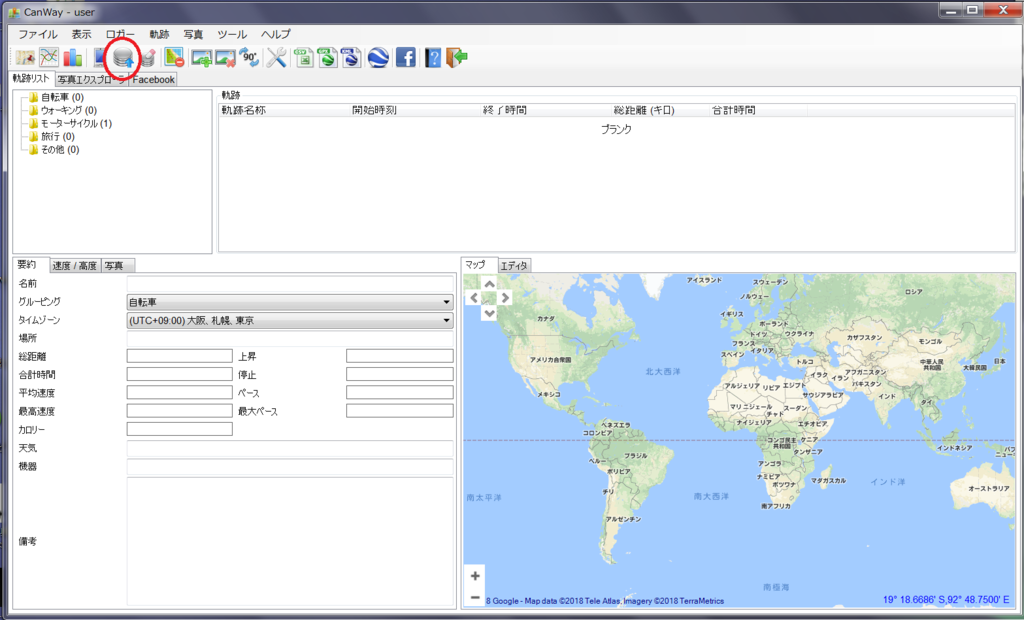Zoom out the map with minus button
The image size is (1024, 620).
pos(475,597)
